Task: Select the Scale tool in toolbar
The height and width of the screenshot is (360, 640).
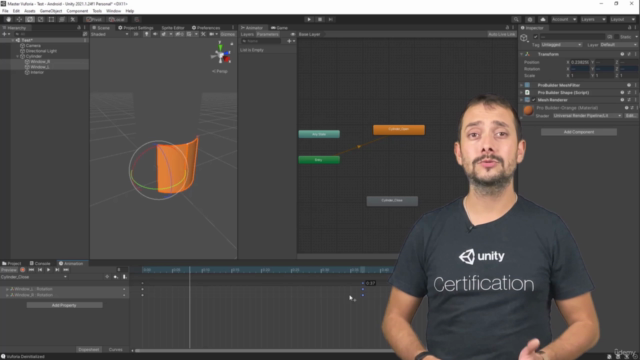Action: pos(40,19)
